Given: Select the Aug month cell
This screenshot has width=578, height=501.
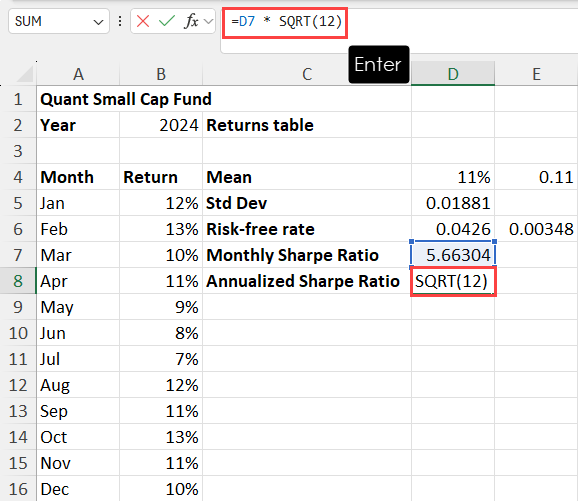Looking at the screenshot, I should (78, 385).
